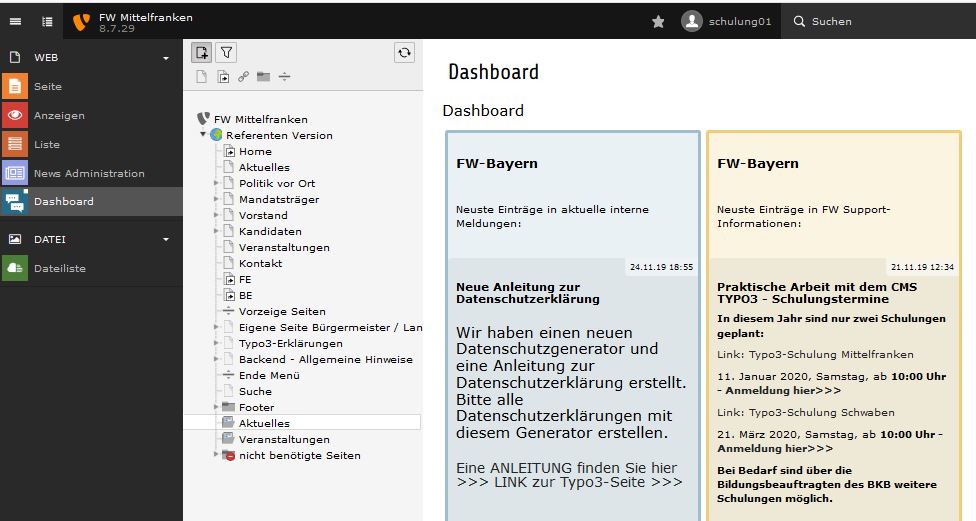Image resolution: width=976 pixels, height=521 pixels.
Task: Click the News Administration newspaper icon
Action: coord(15,173)
